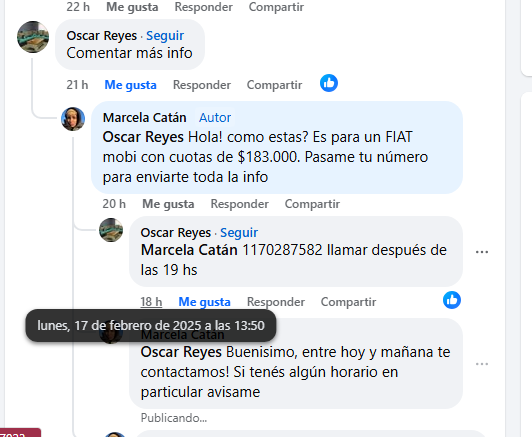
Task: Click Responder under Marcela's FIAT mobi reply
Action: 240,204
